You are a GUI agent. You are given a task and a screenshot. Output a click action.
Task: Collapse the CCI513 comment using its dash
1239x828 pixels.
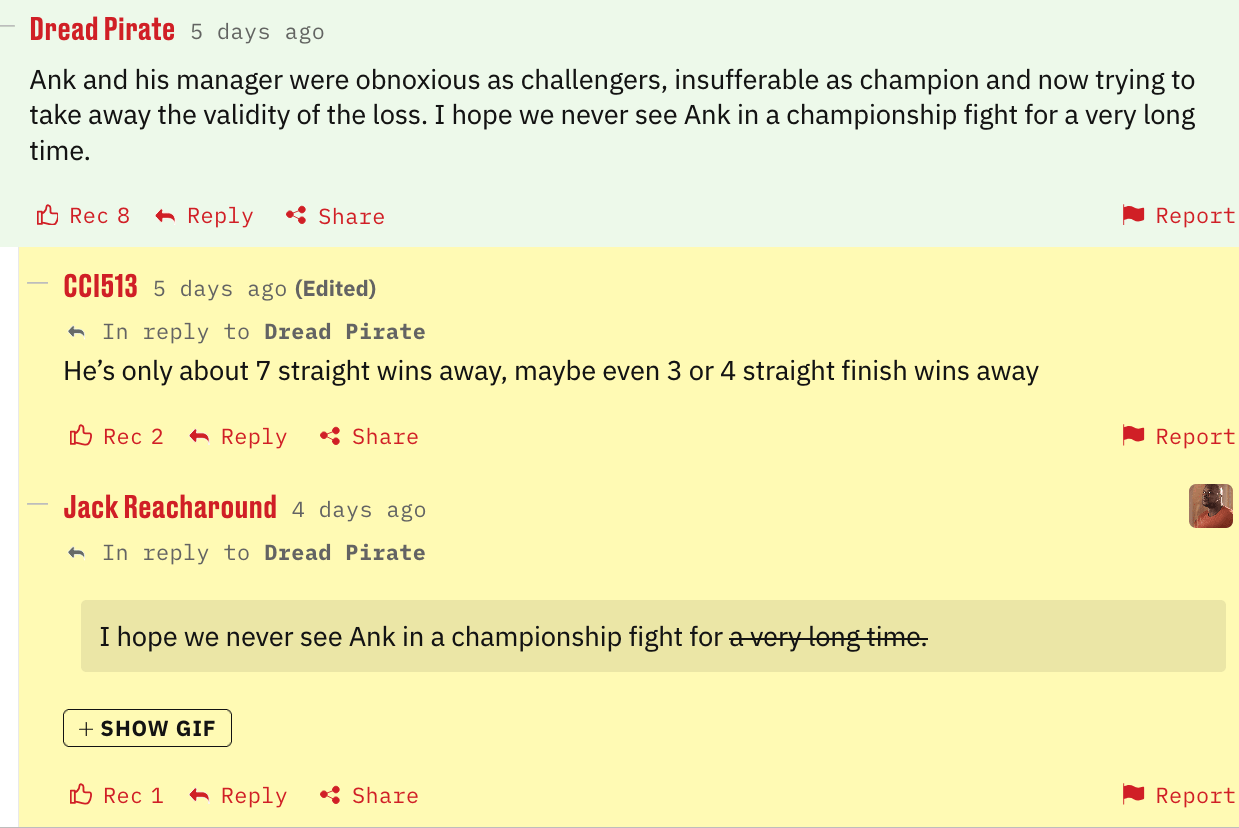pos(38,284)
